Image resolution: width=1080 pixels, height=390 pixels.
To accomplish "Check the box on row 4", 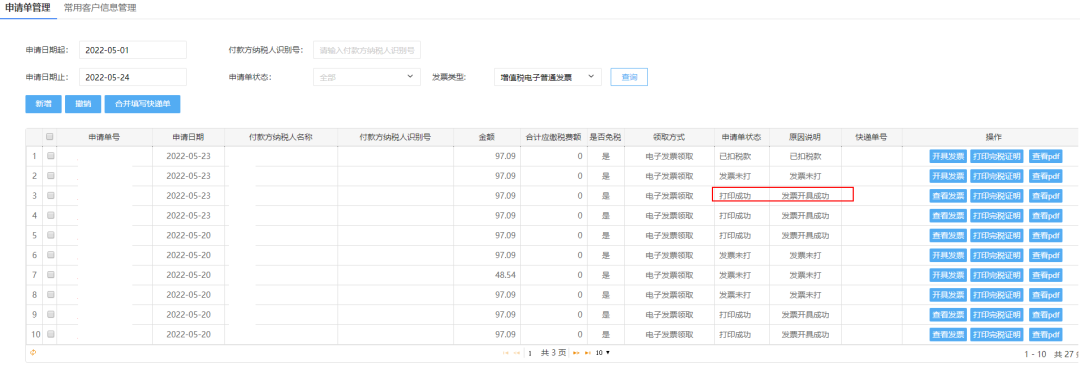I will (50, 216).
